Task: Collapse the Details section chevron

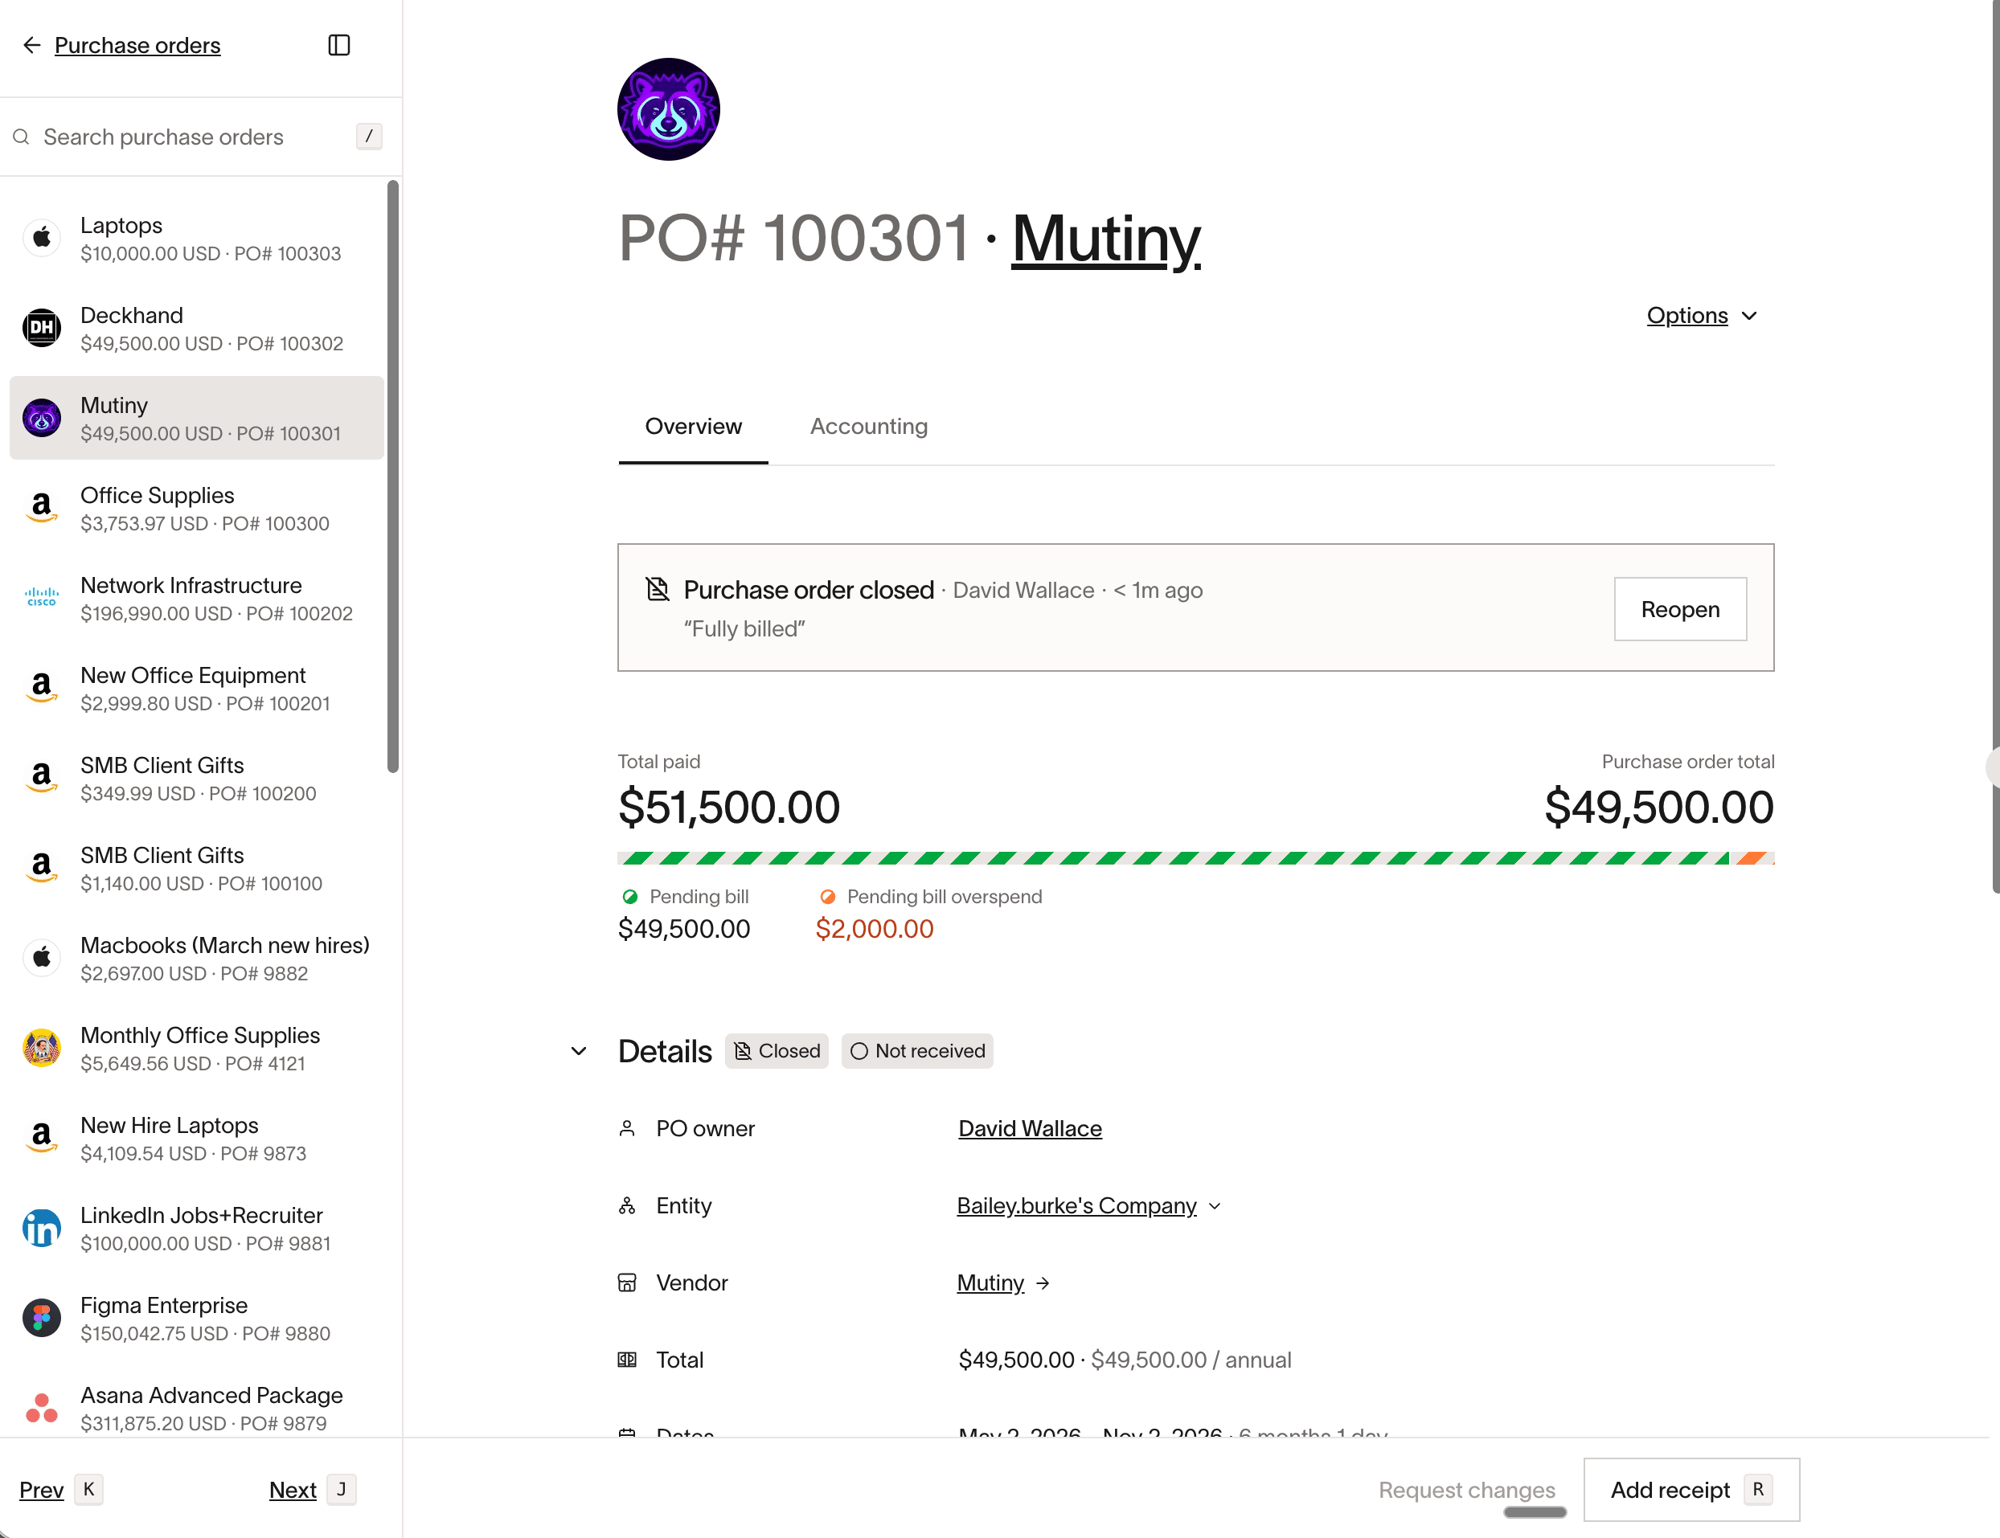Action: pyautogui.click(x=579, y=1051)
